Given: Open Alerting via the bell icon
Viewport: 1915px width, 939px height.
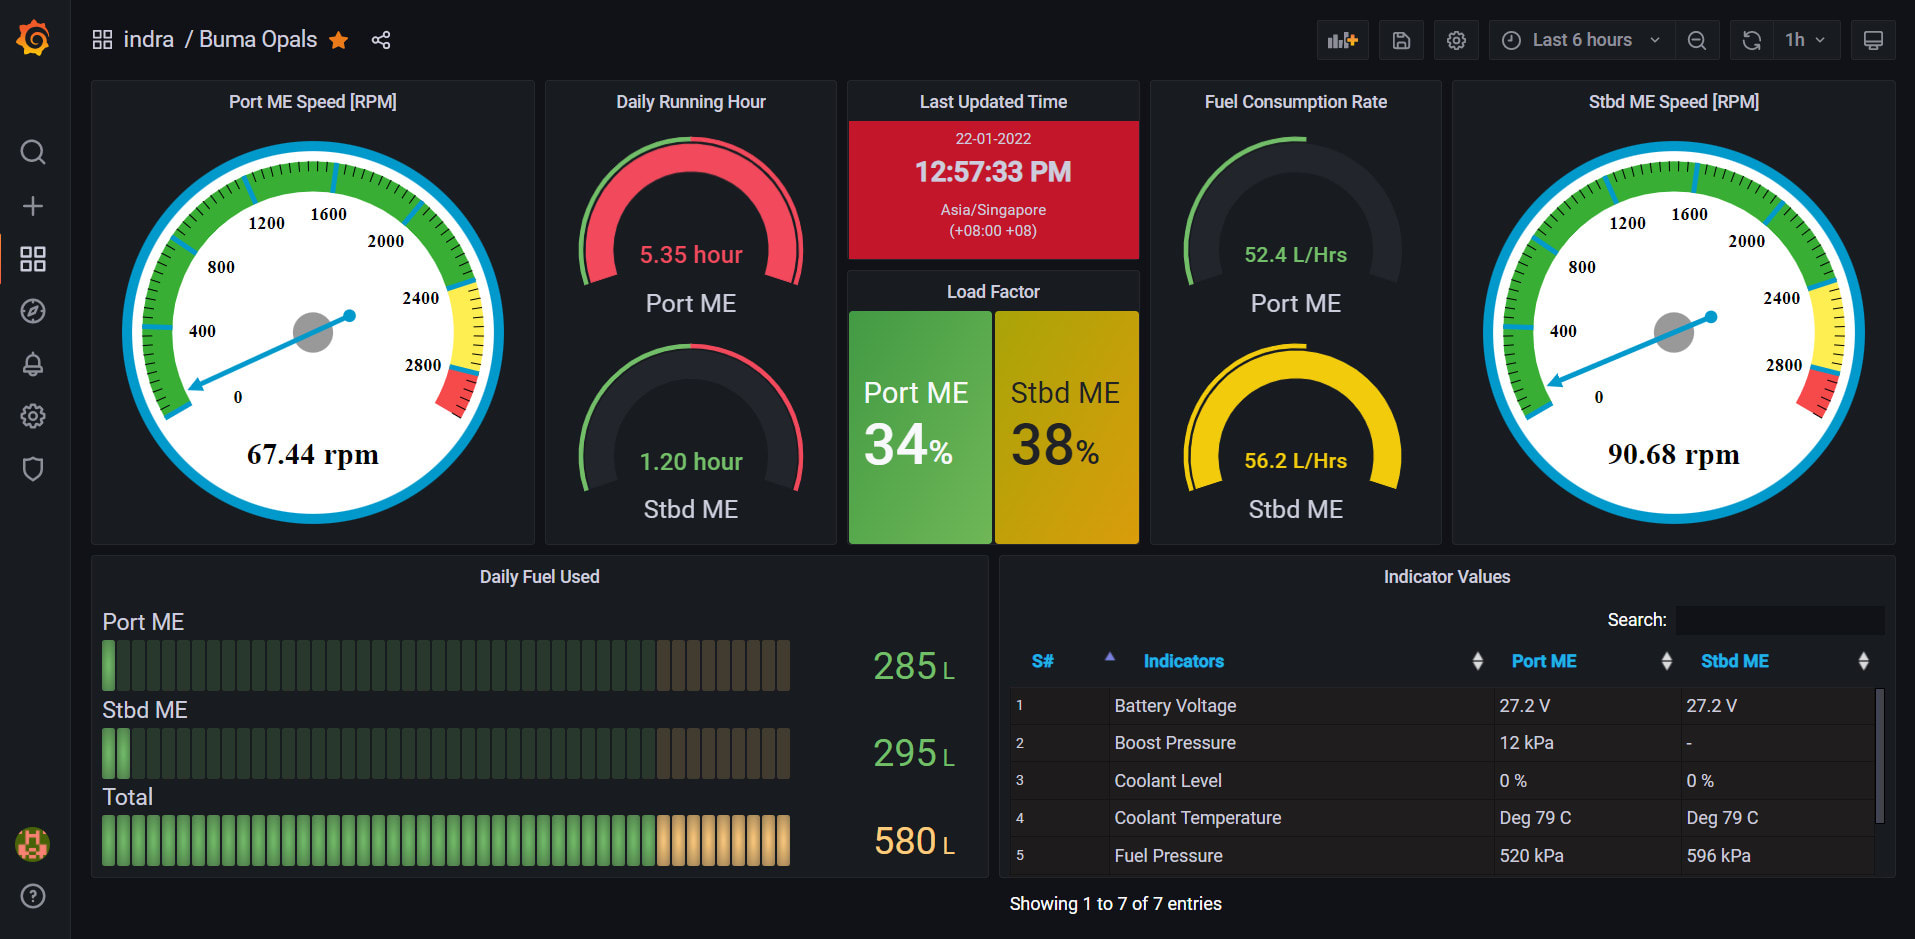Looking at the screenshot, I should [x=33, y=364].
